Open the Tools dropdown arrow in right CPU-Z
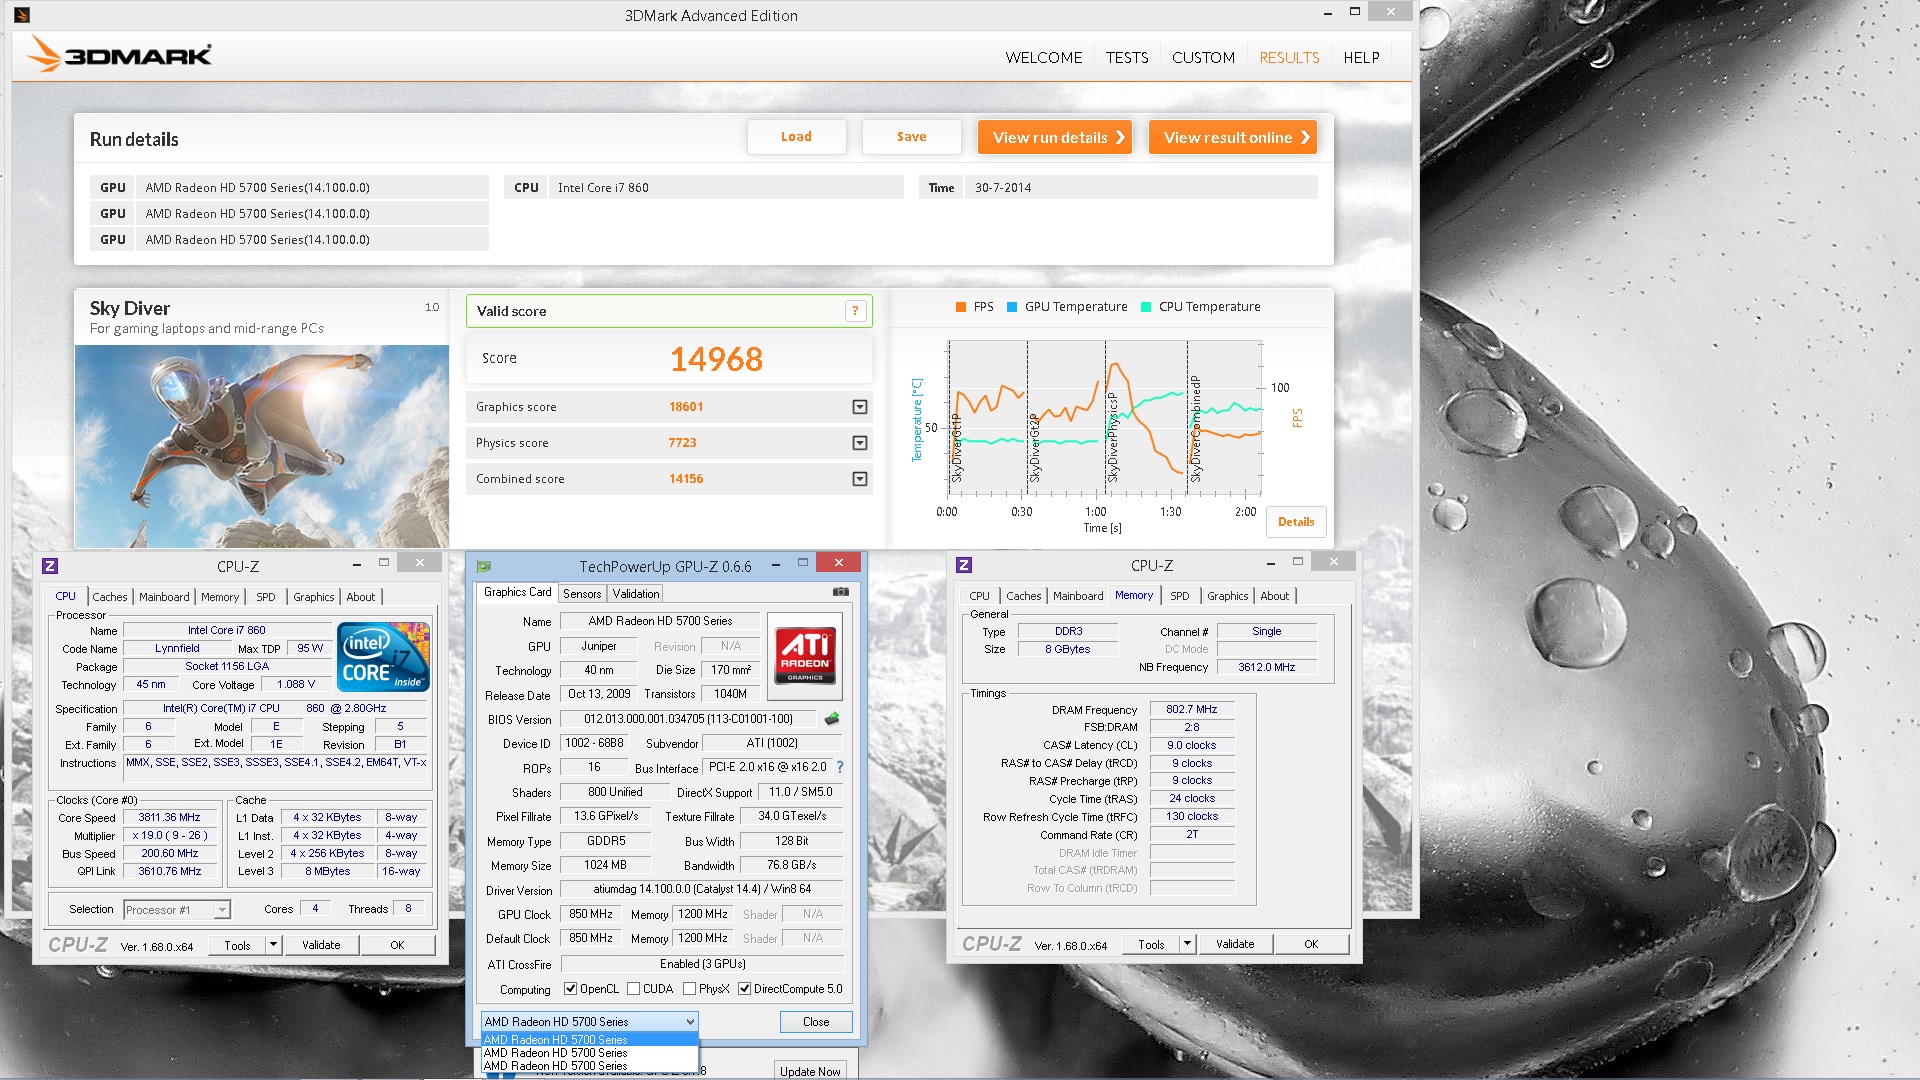The height and width of the screenshot is (1080, 1920). point(1187,943)
